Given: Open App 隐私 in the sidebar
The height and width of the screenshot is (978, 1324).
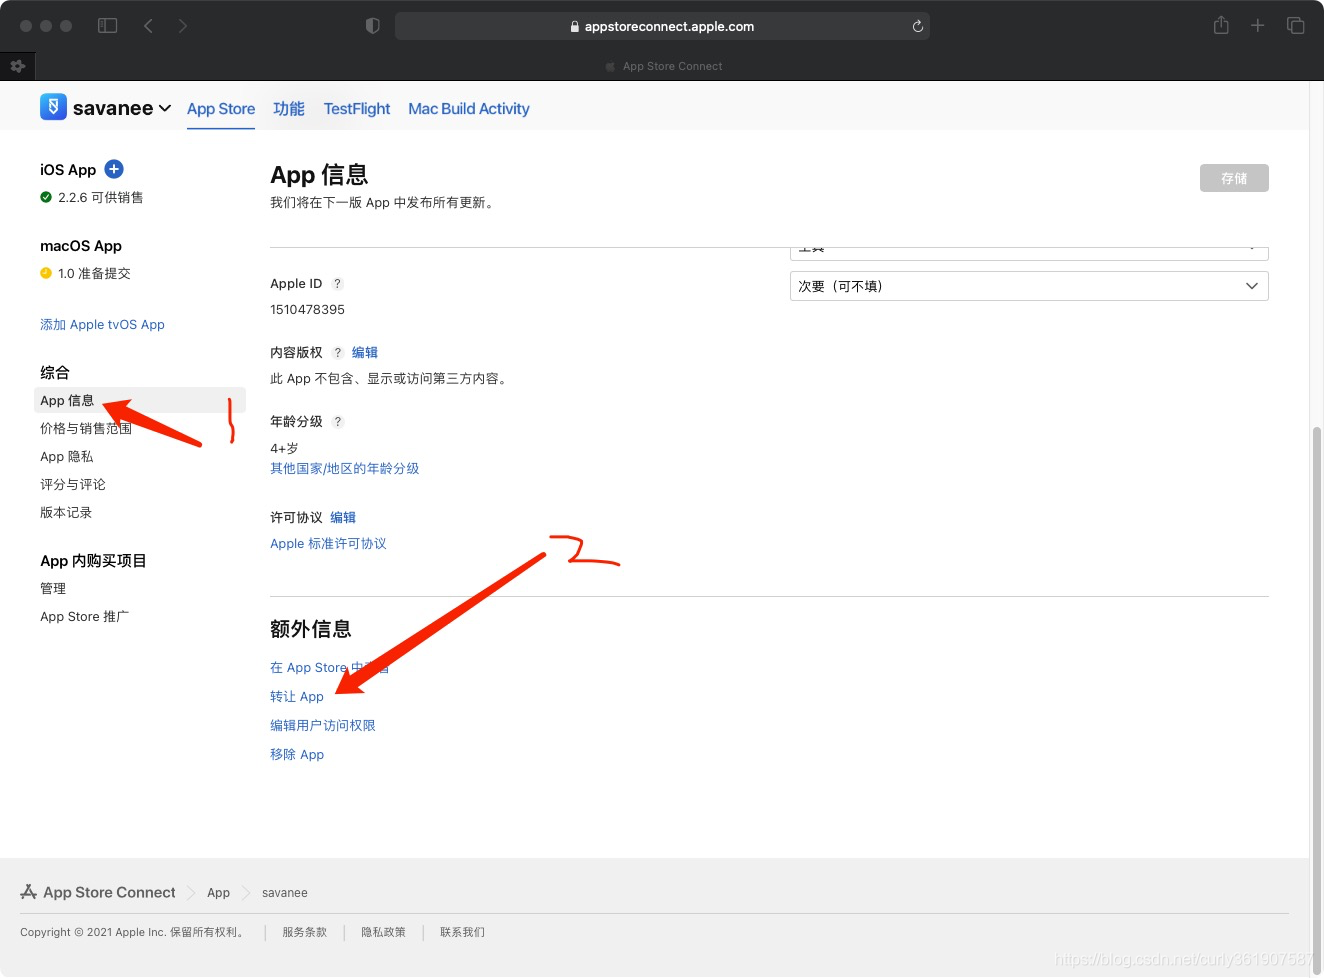Looking at the screenshot, I should click(x=67, y=456).
